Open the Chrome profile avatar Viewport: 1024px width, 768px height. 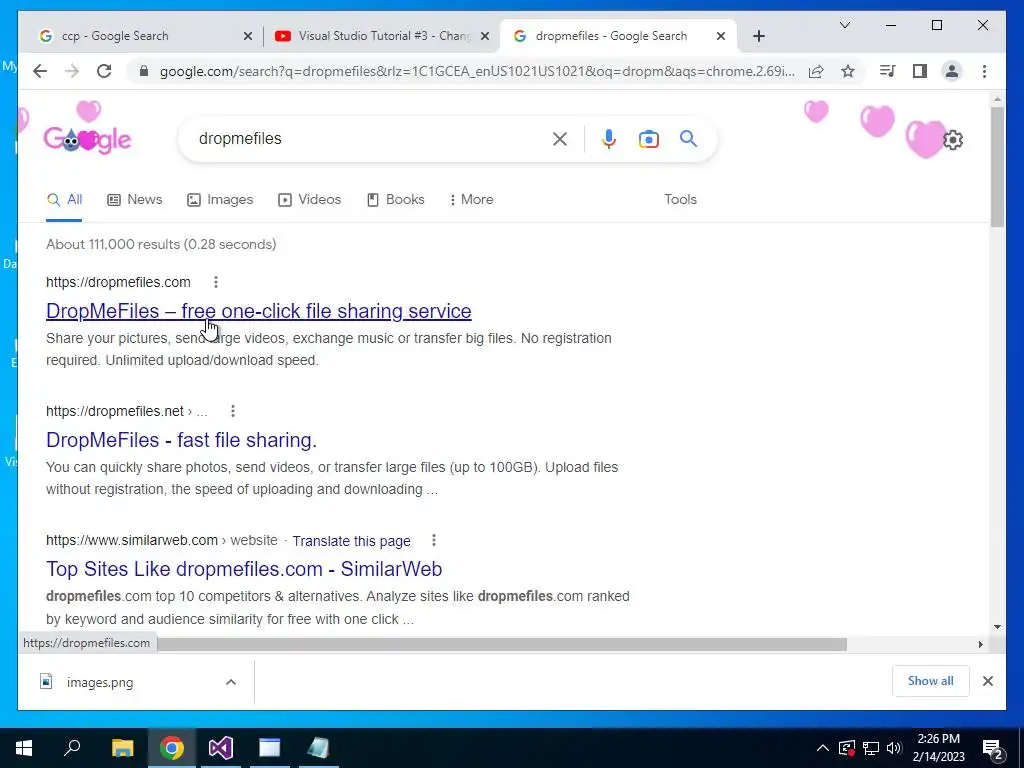pyautogui.click(x=952, y=71)
